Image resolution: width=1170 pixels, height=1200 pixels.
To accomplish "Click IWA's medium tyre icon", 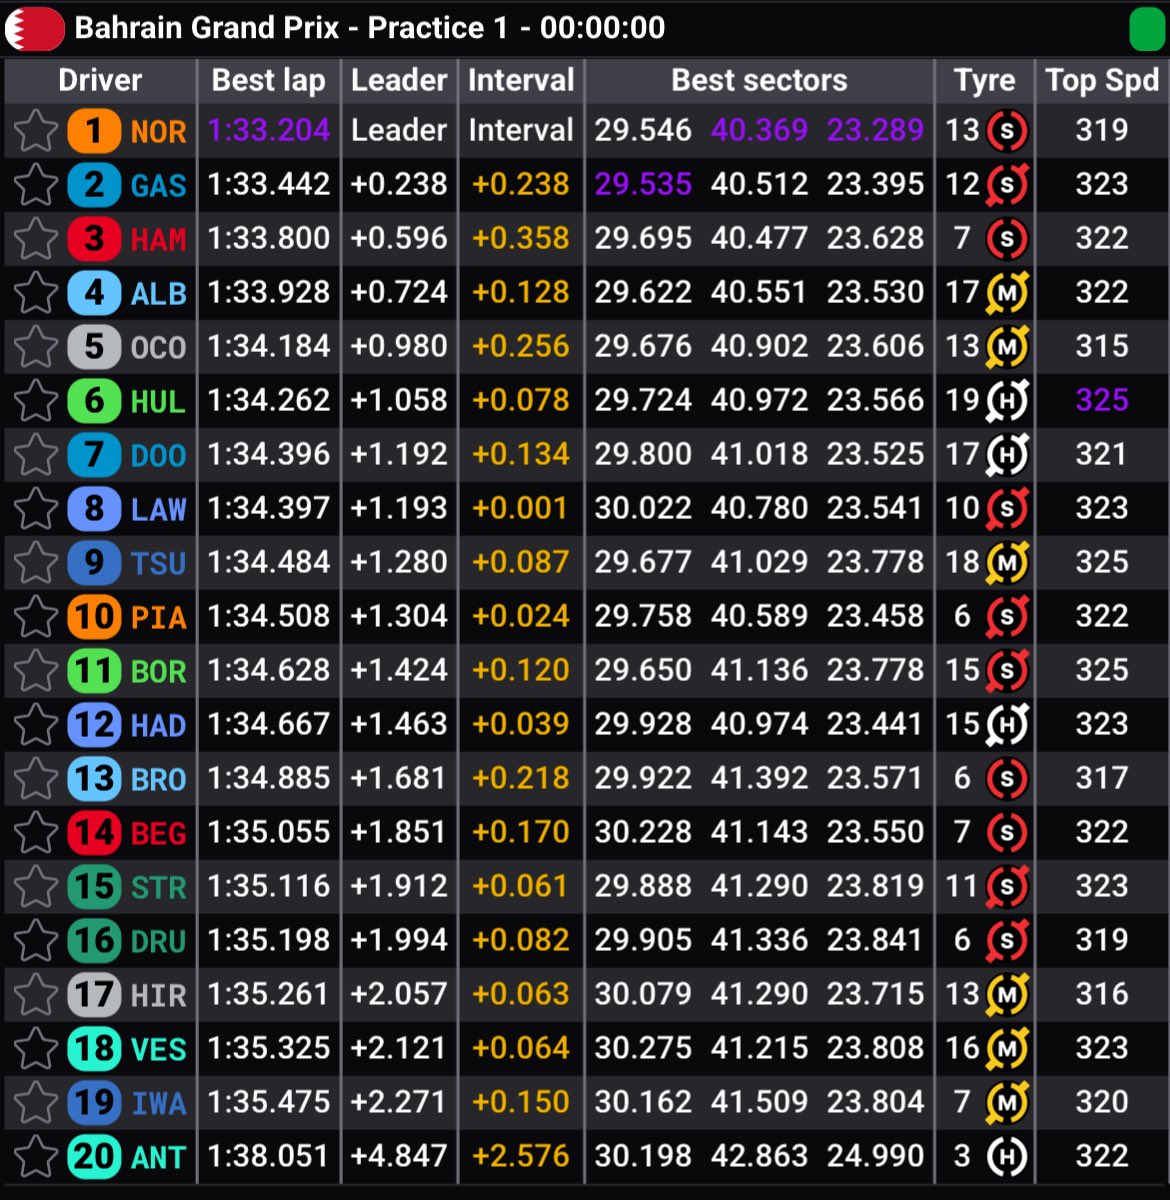I will (x=1007, y=1102).
